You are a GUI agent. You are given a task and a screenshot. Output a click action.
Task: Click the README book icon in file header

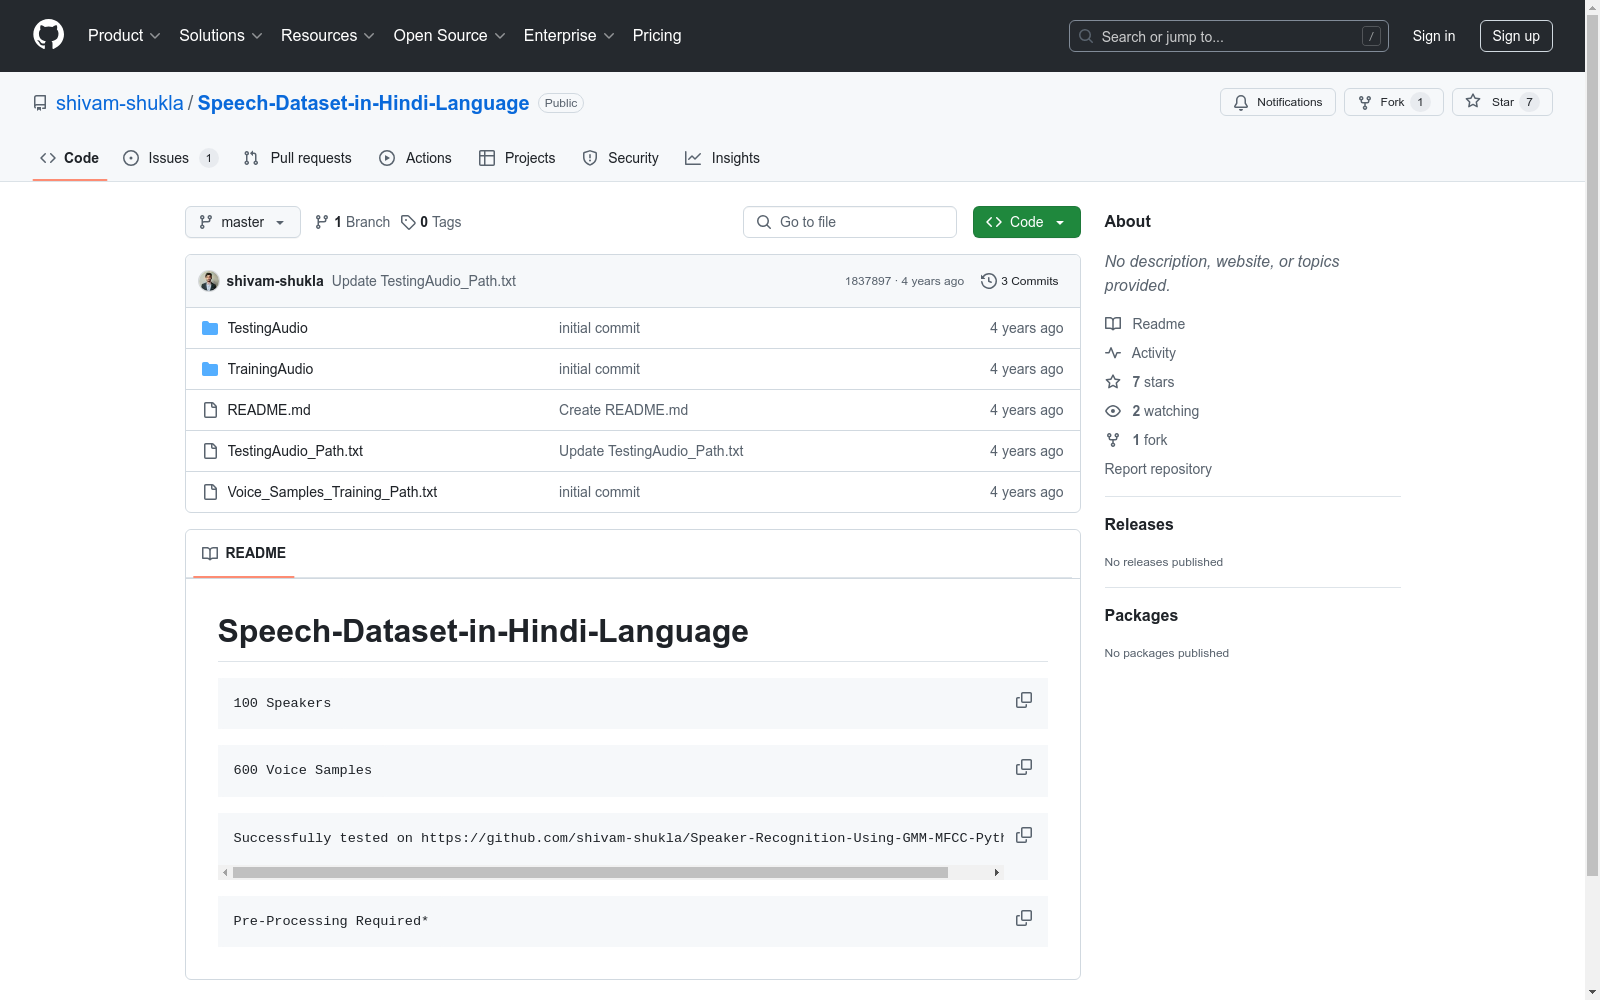(210, 553)
